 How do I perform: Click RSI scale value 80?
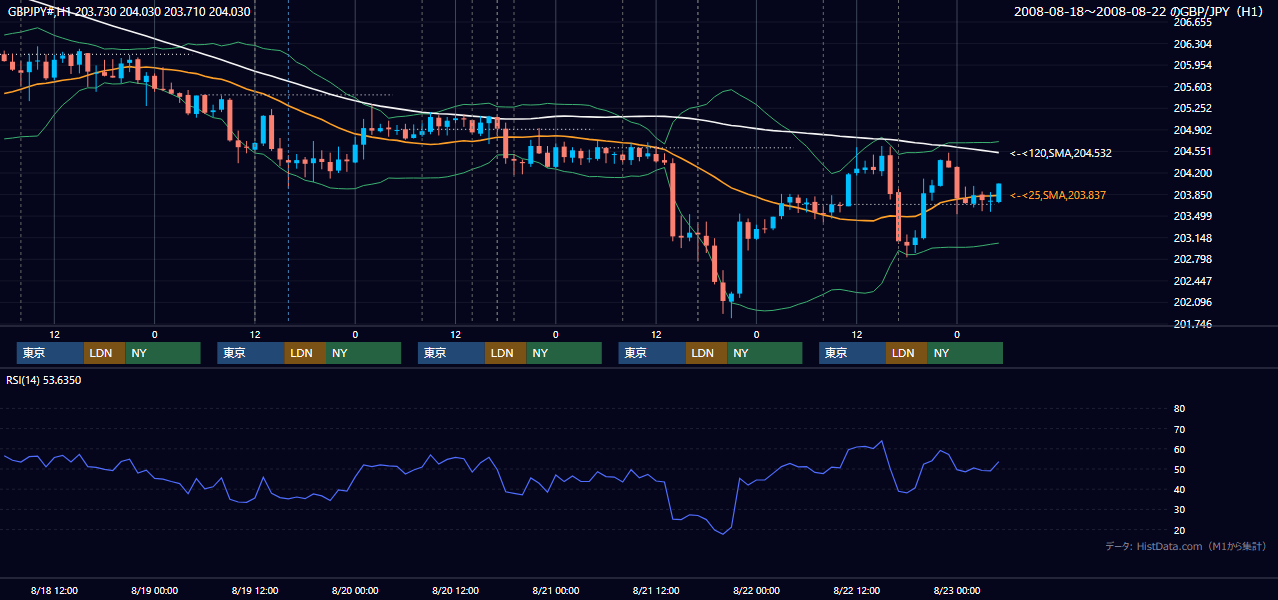click(1179, 409)
